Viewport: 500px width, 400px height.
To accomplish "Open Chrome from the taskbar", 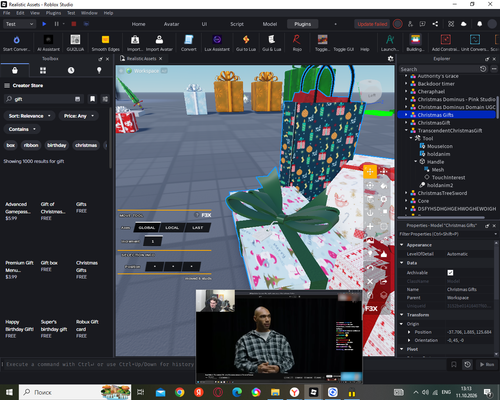I will click(x=180, y=392).
